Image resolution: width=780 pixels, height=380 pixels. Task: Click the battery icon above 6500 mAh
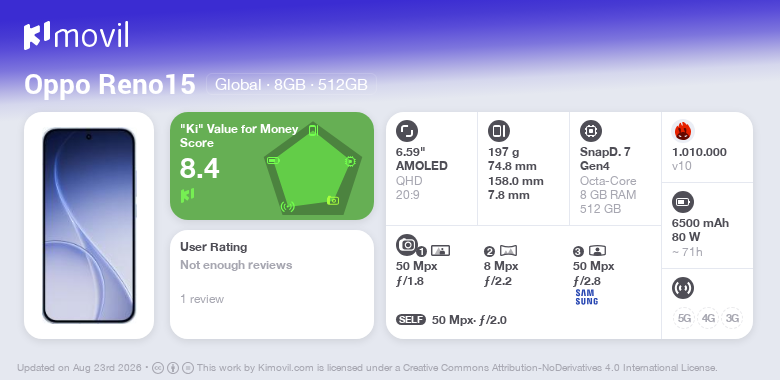[682, 202]
